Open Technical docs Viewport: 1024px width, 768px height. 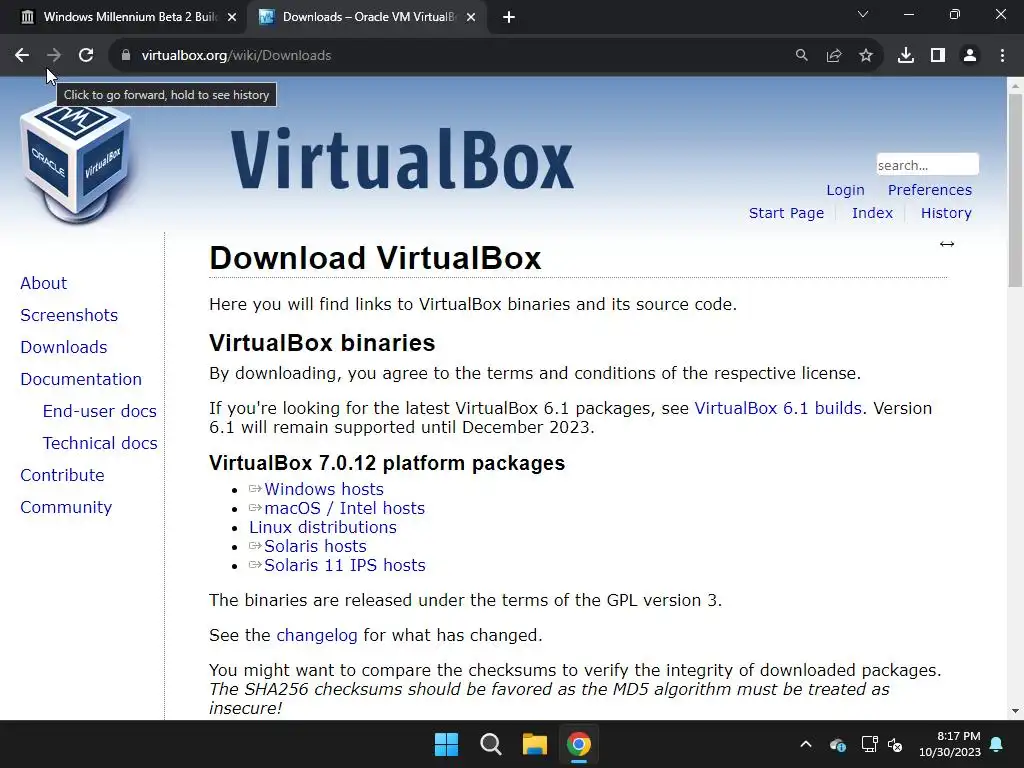[100, 443]
